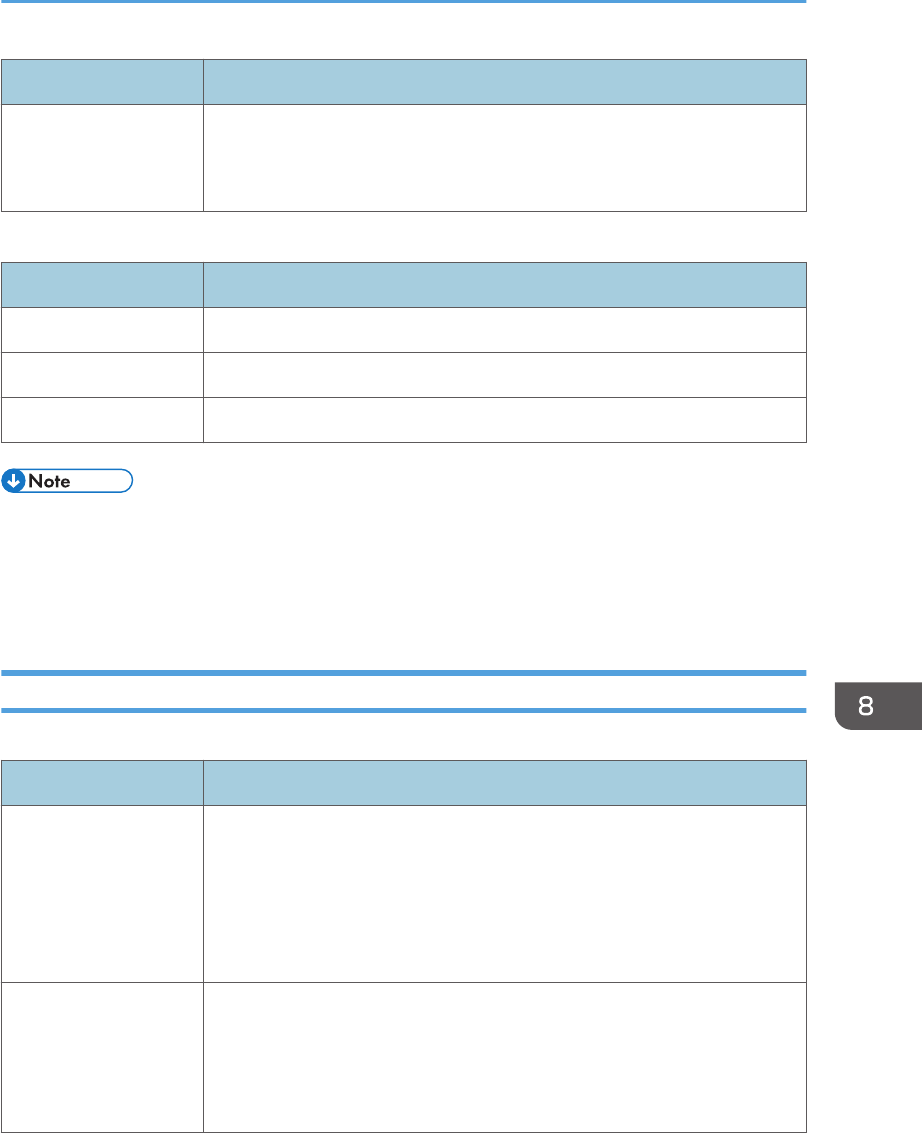The image size is (922, 1133).
Task: Click the wide header cell of the bottom table
Action: [x=504, y=783]
